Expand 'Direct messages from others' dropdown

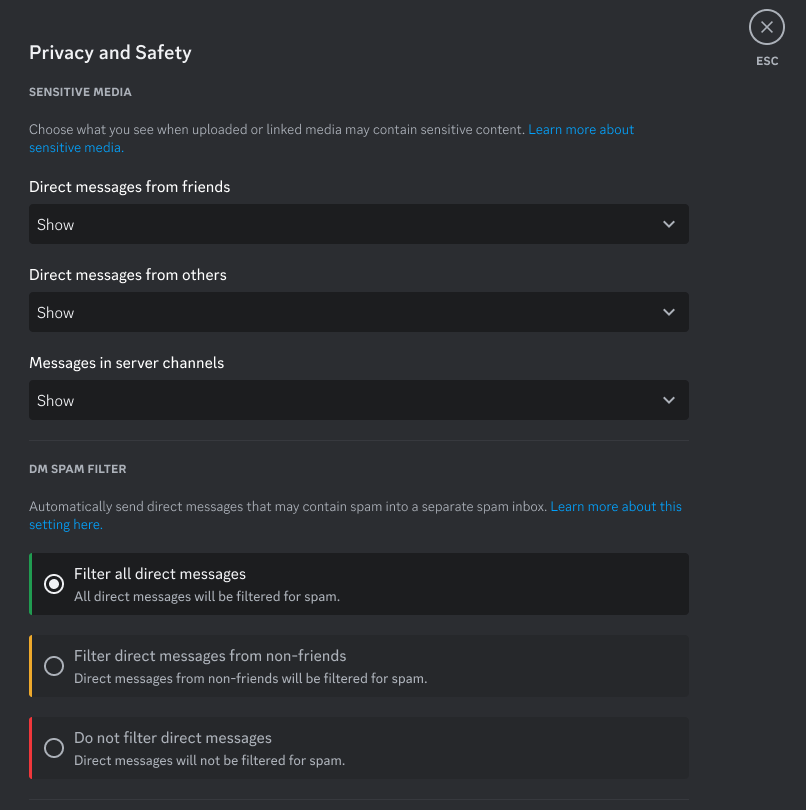coord(358,313)
